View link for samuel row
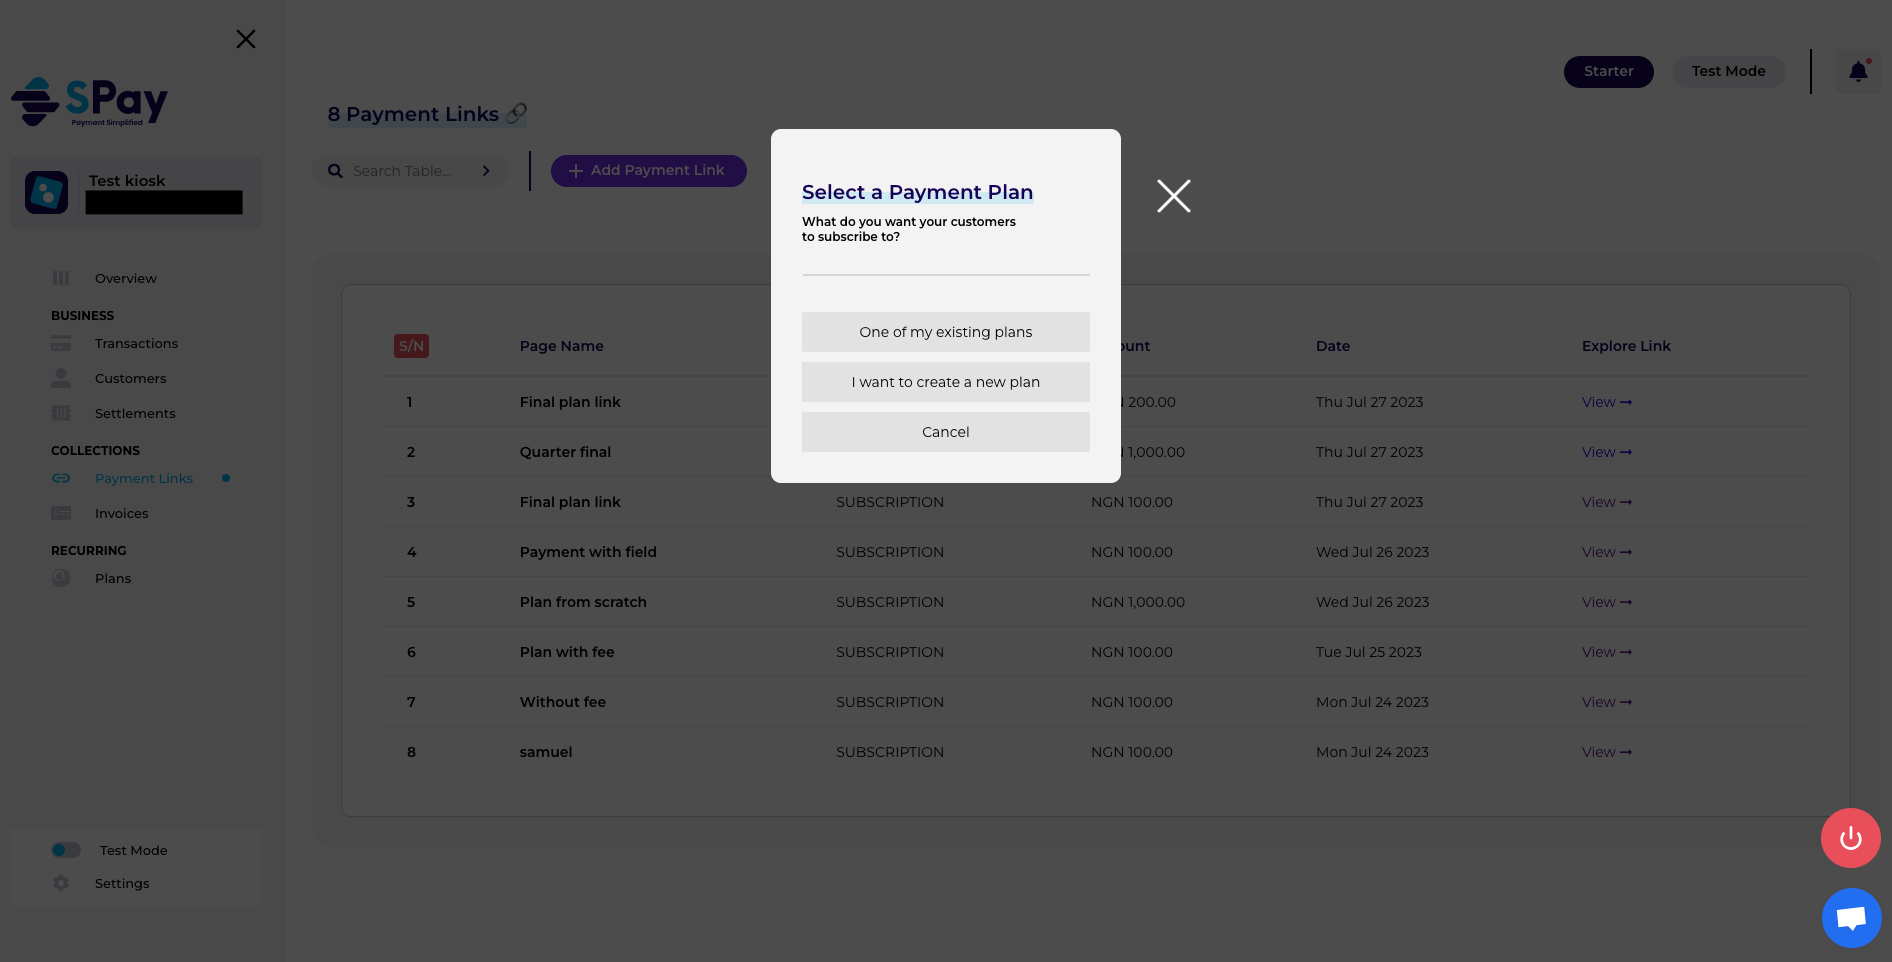Image resolution: width=1892 pixels, height=962 pixels. pyautogui.click(x=1607, y=752)
